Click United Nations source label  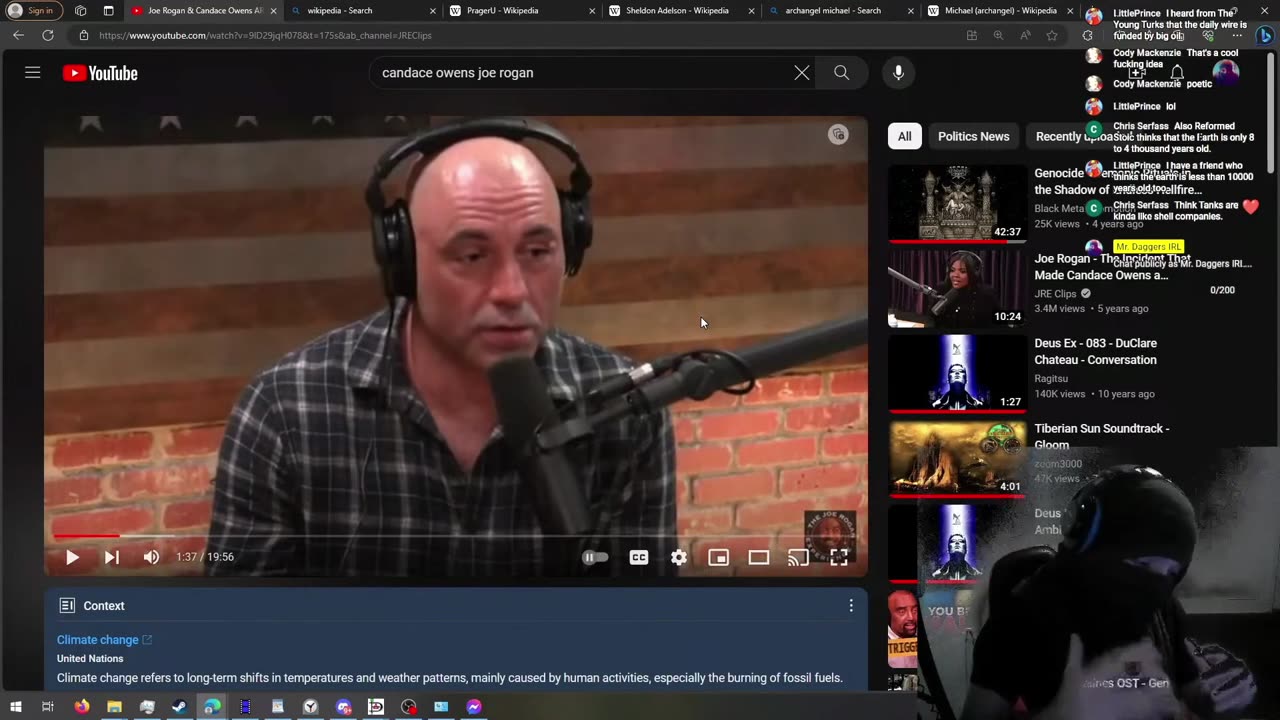point(90,659)
